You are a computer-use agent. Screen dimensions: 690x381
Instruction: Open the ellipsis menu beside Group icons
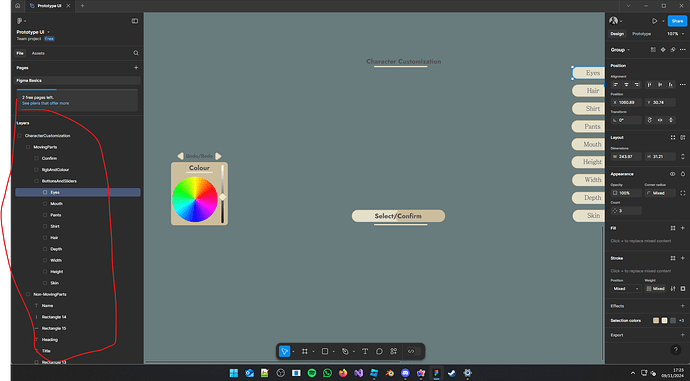pos(683,50)
